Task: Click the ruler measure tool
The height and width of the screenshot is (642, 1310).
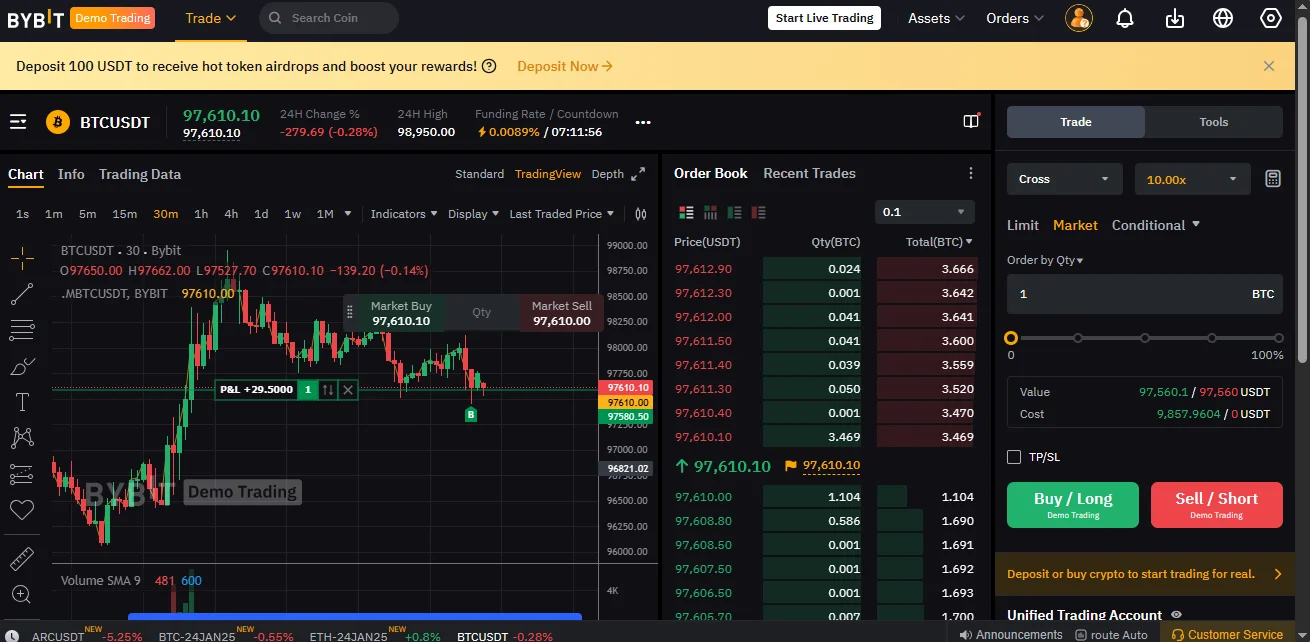Action: point(22,558)
